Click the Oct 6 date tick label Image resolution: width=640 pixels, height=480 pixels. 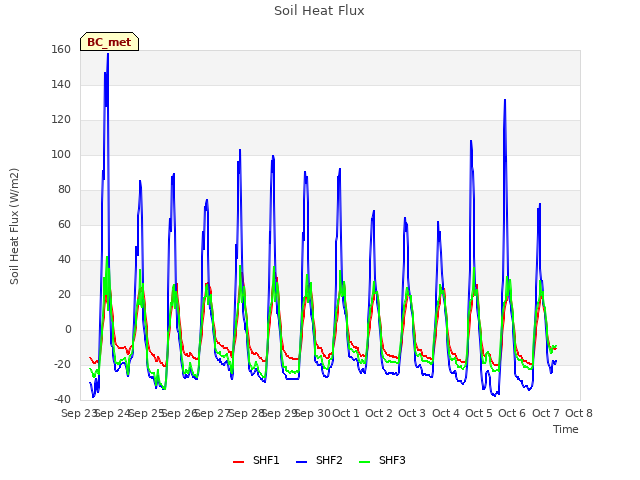[512, 413]
